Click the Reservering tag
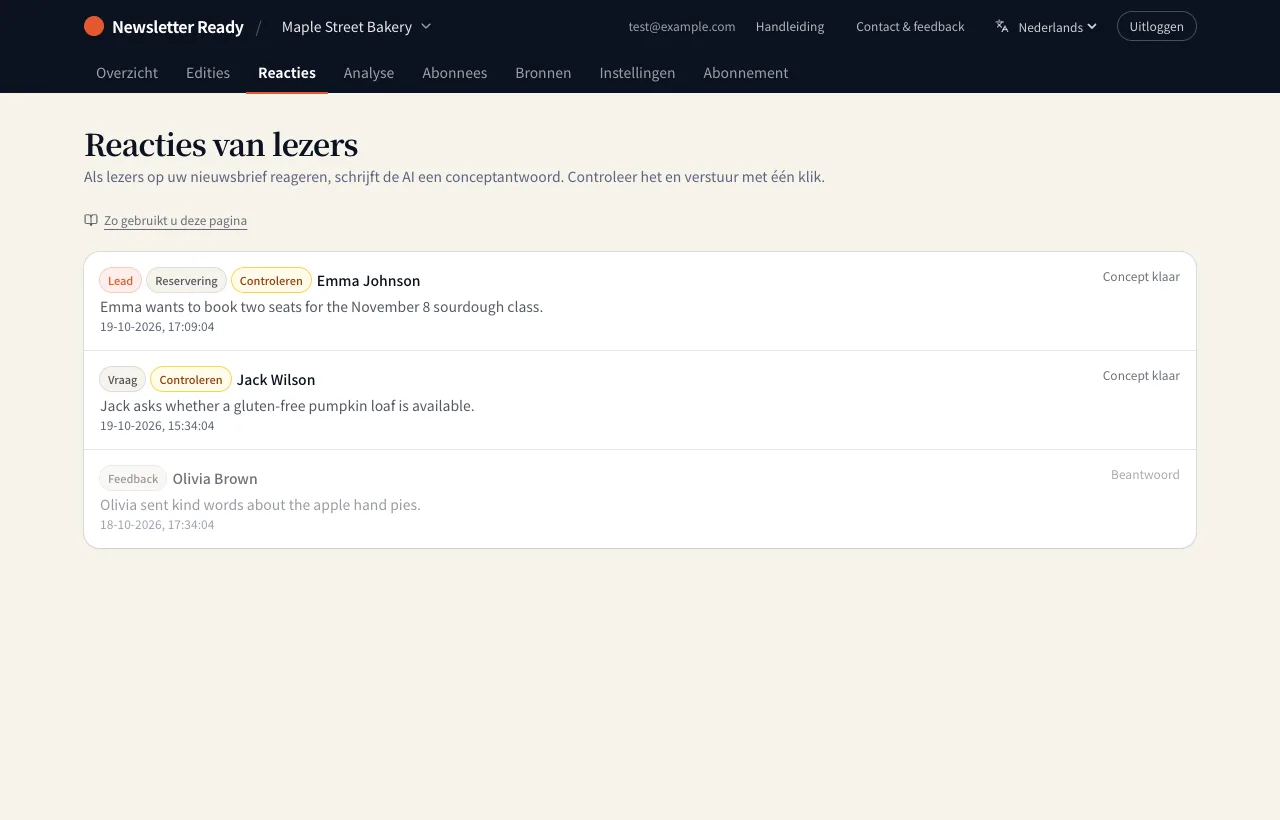Image resolution: width=1280 pixels, height=820 pixels. 186,280
